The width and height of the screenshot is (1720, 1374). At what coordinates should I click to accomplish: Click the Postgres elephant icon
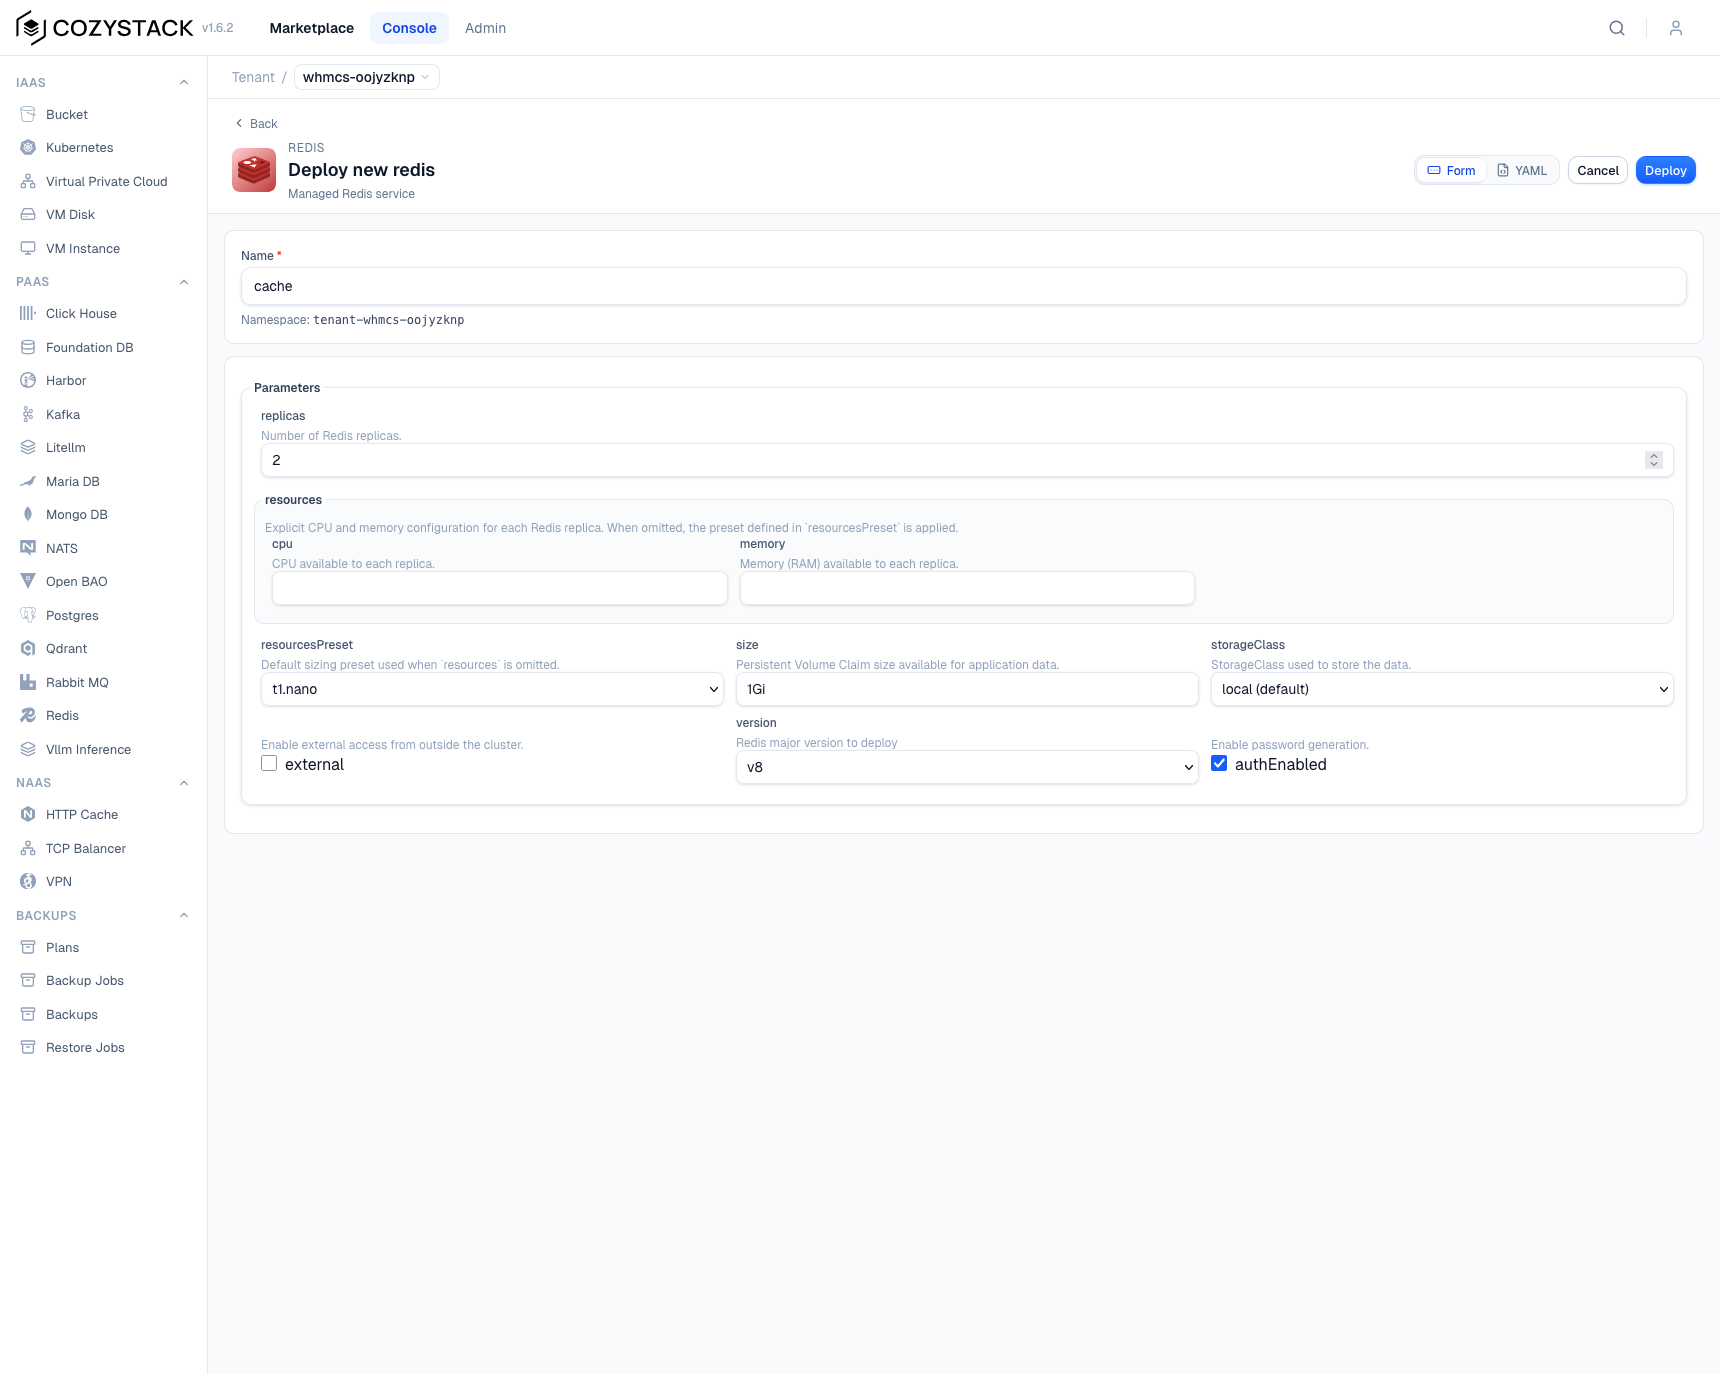click(28, 615)
